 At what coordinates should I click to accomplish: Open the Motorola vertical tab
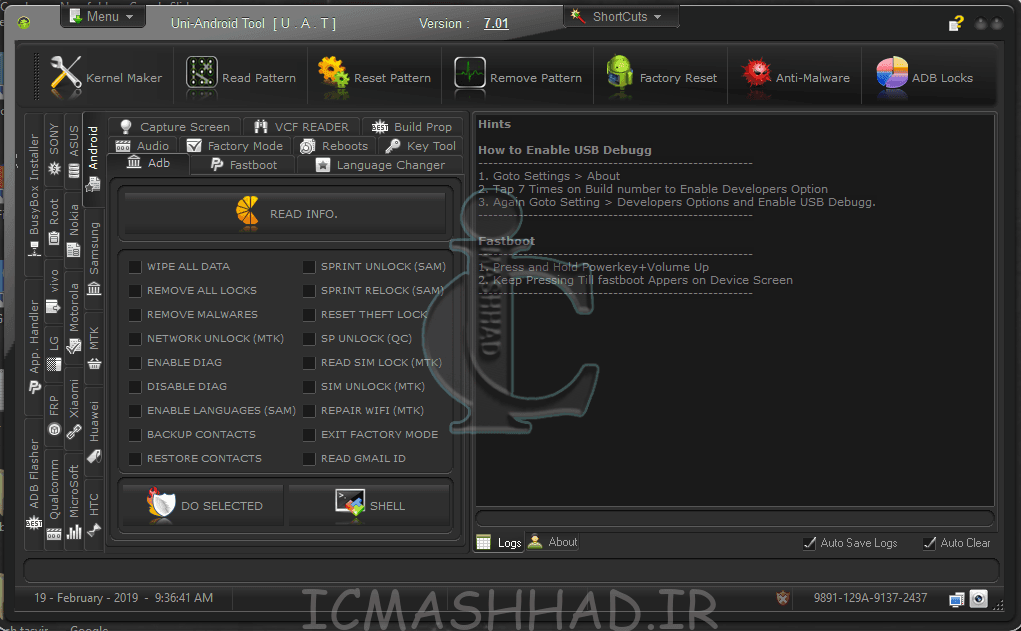(74, 318)
